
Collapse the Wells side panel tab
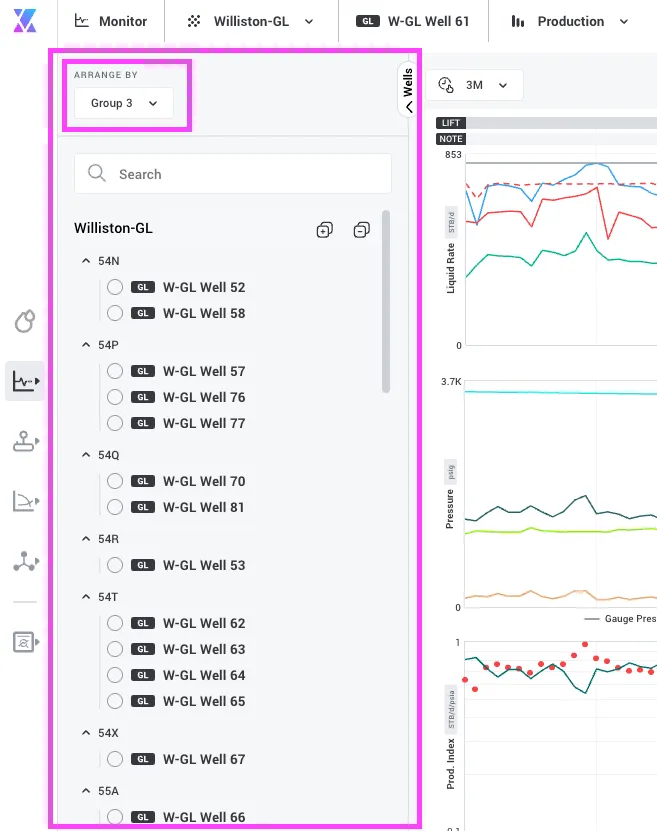(x=407, y=90)
